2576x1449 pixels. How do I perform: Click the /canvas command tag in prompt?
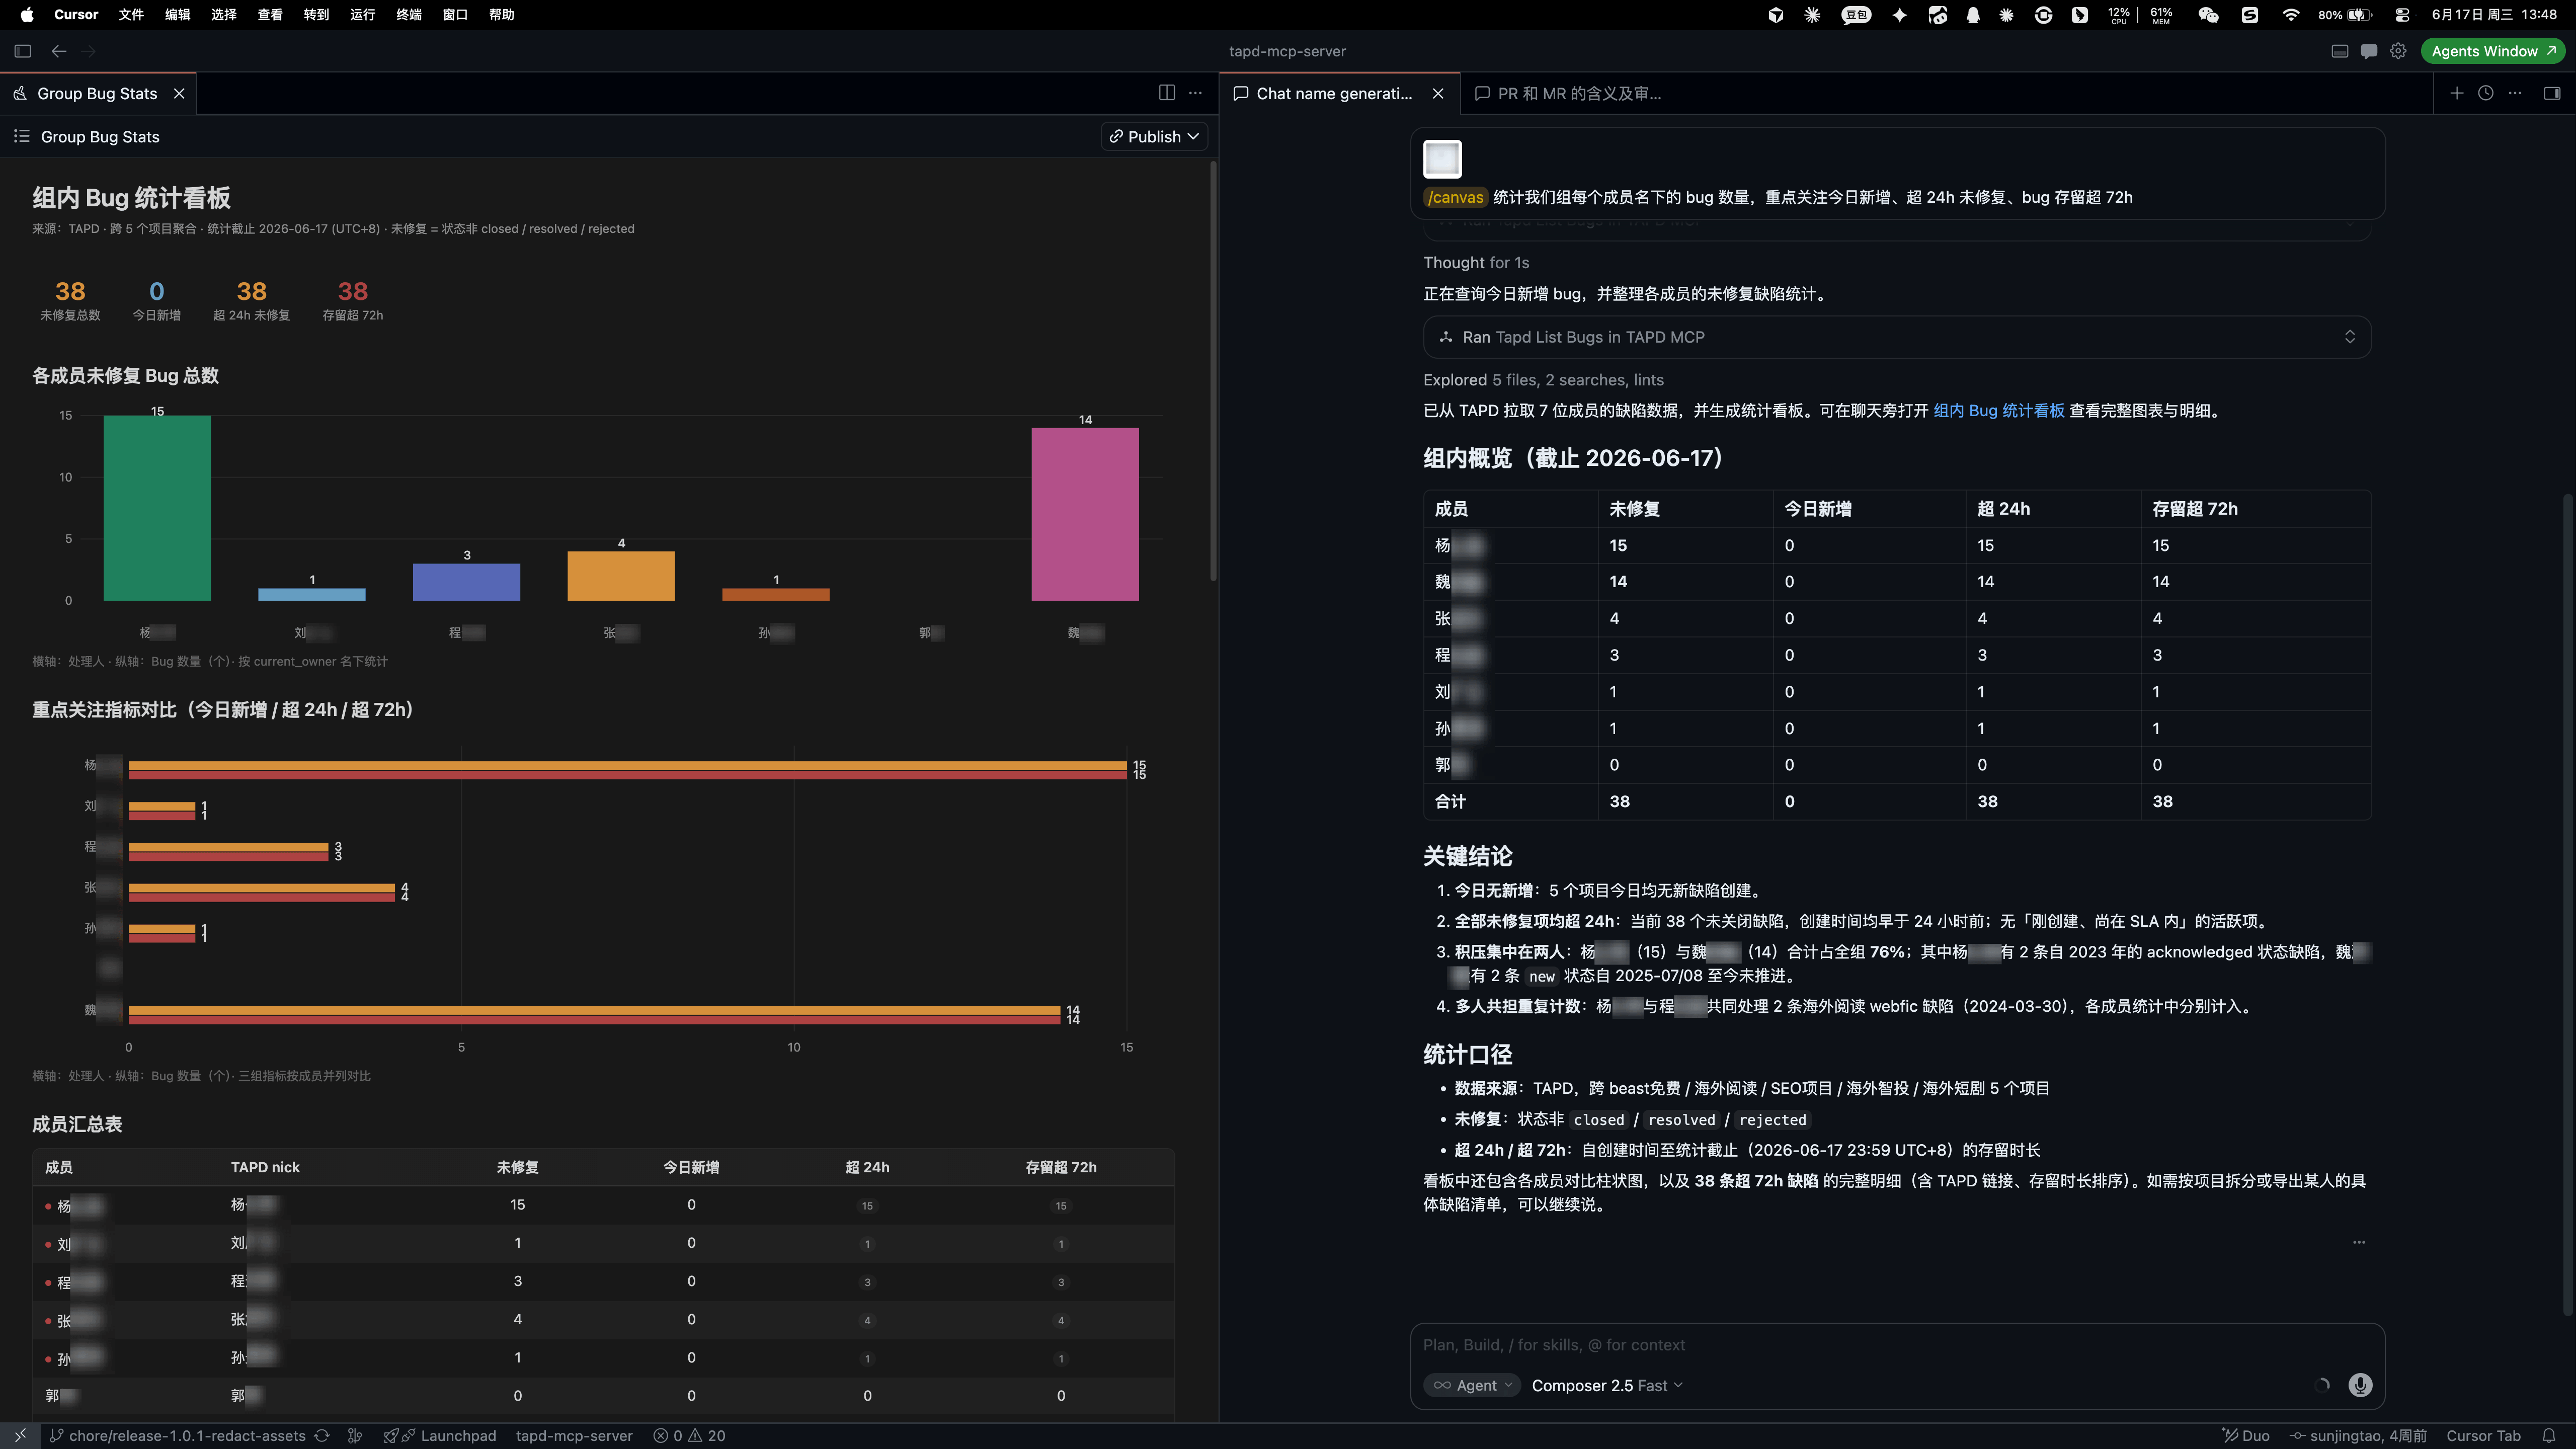(x=1455, y=197)
